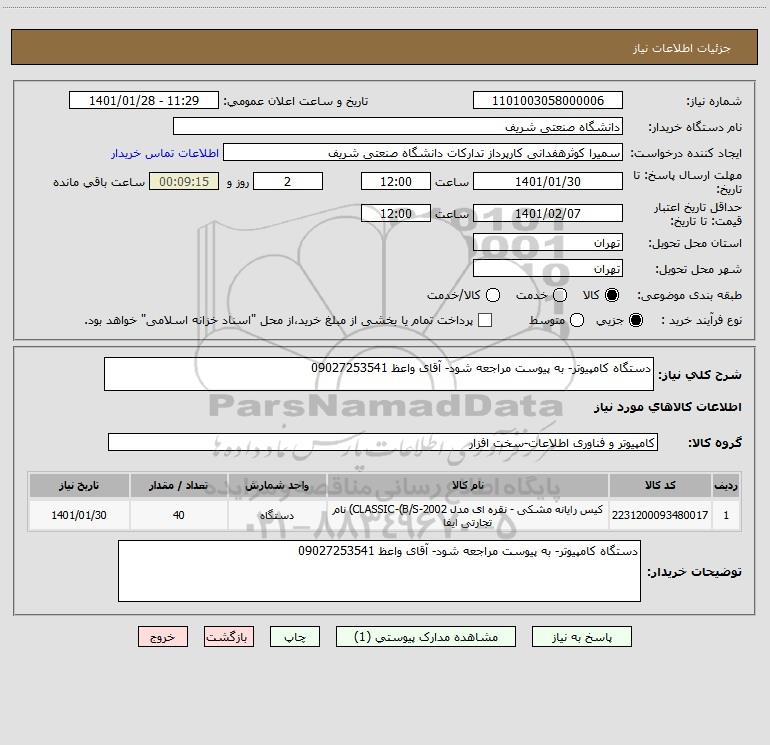Click row number 1 cell

pos(726,515)
